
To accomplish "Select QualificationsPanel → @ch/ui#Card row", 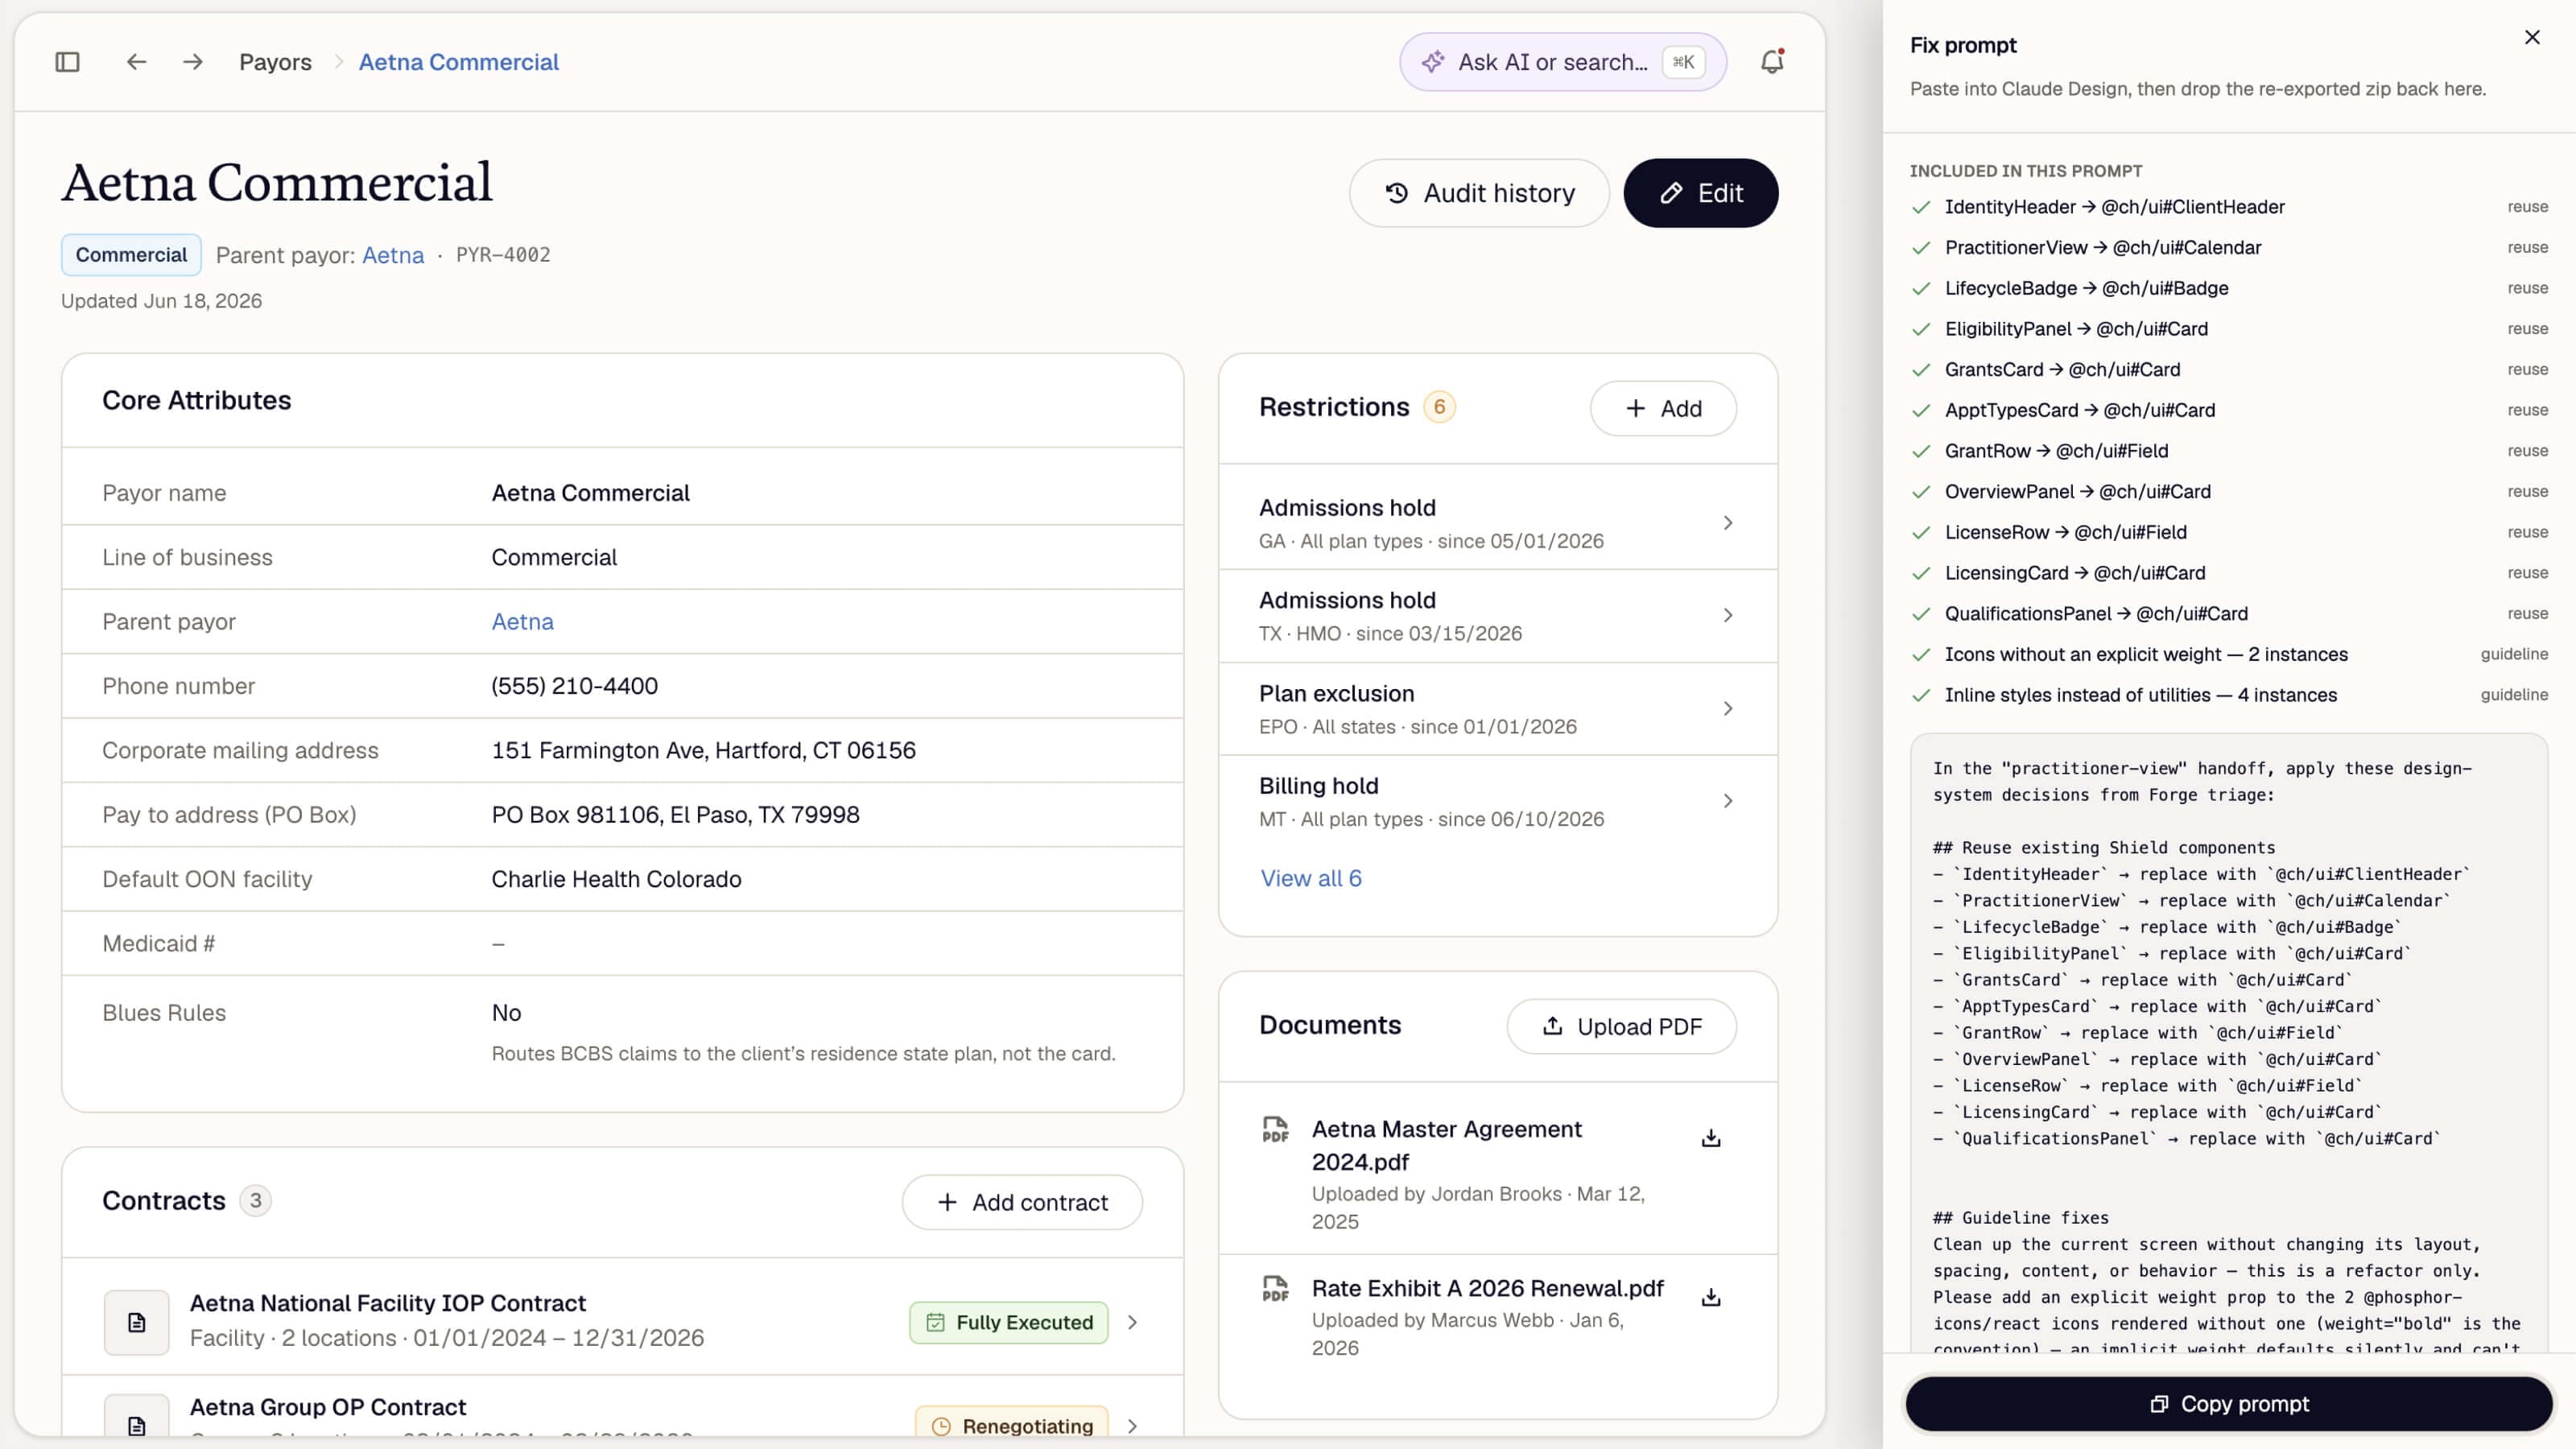I will click(x=2229, y=614).
